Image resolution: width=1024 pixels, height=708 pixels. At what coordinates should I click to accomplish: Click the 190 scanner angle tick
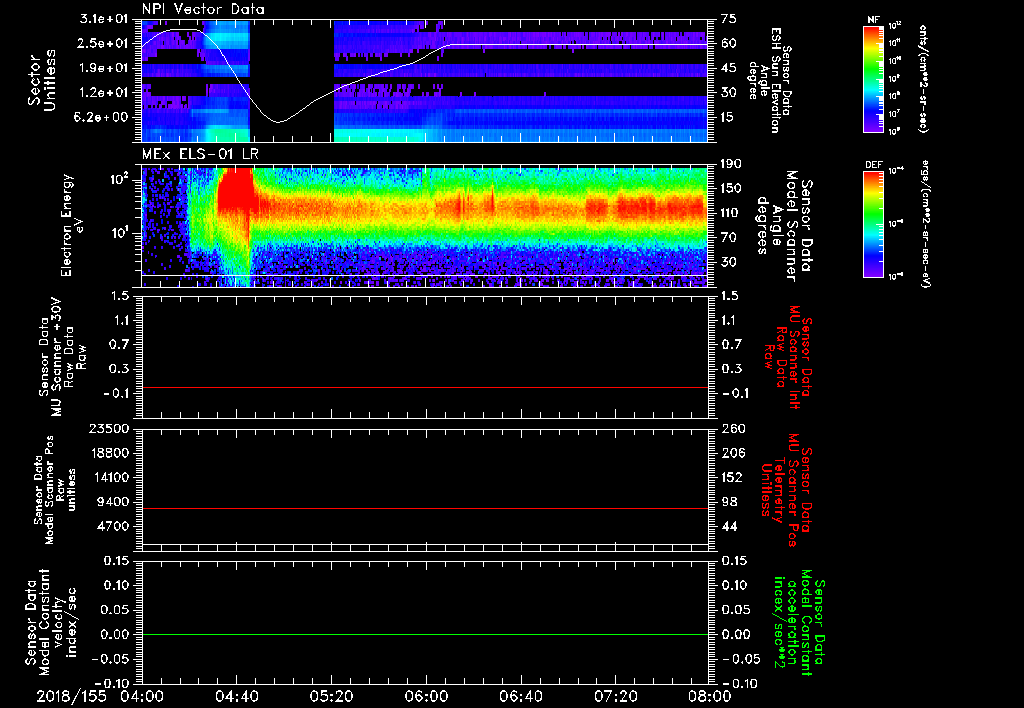[732, 164]
